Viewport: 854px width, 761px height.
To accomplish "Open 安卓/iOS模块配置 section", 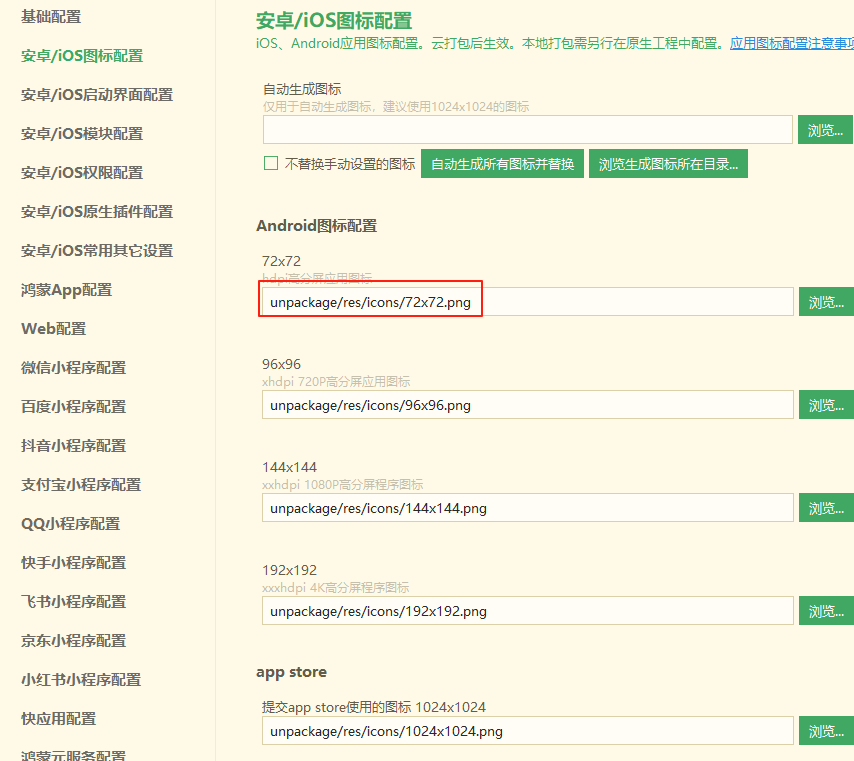I will pos(82,134).
